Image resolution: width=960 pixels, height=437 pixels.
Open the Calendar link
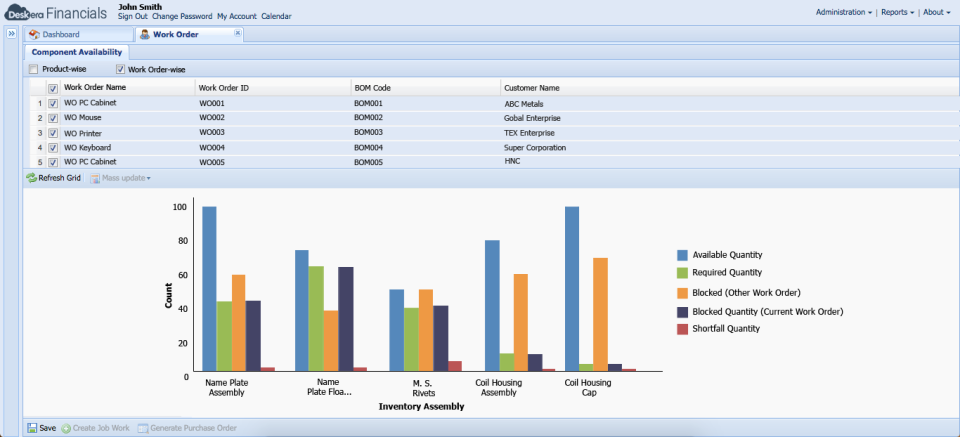276,17
